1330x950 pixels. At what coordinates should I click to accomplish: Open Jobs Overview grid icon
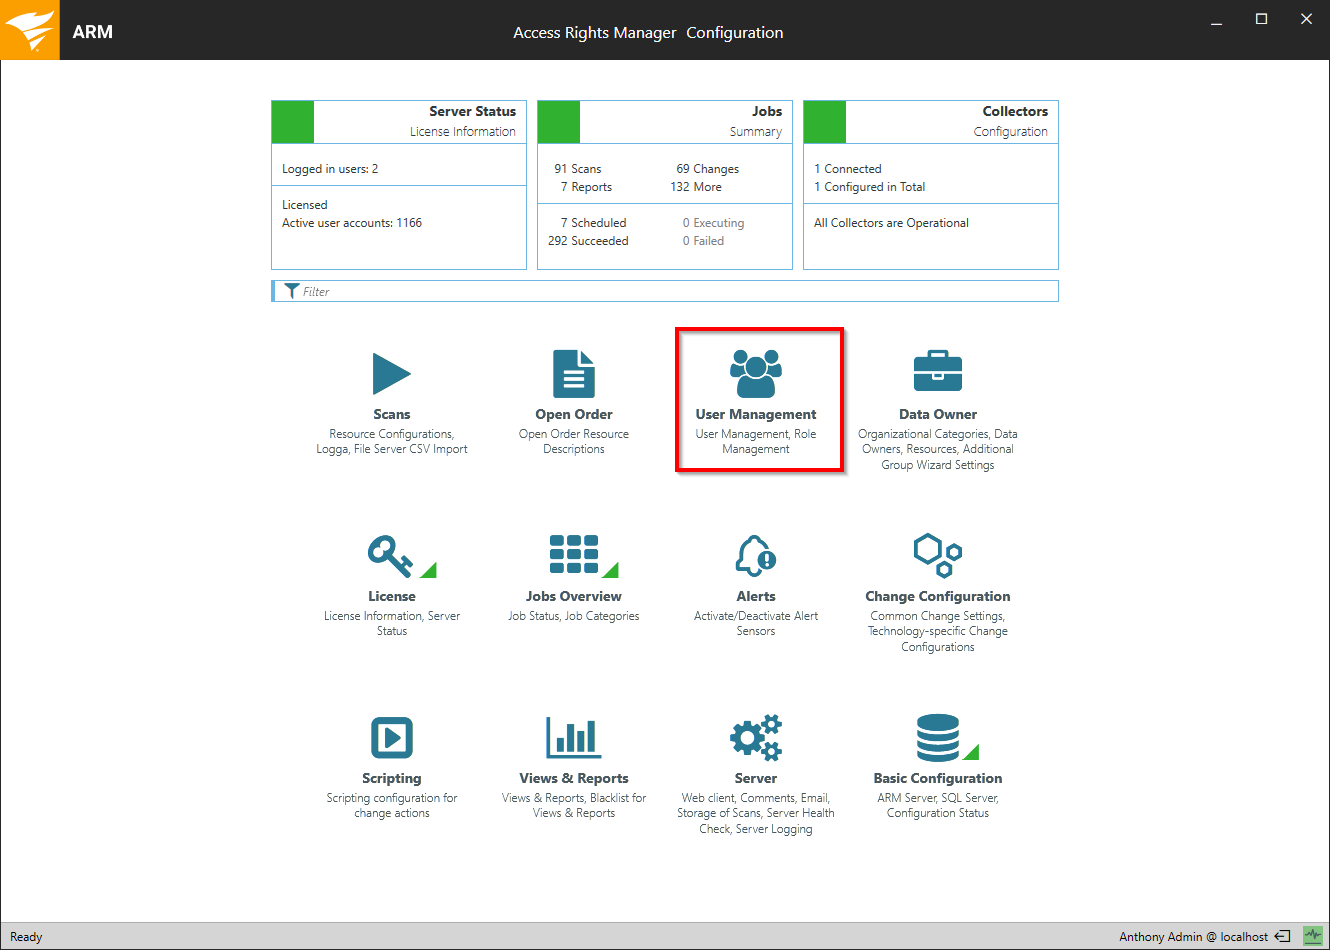click(x=574, y=555)
